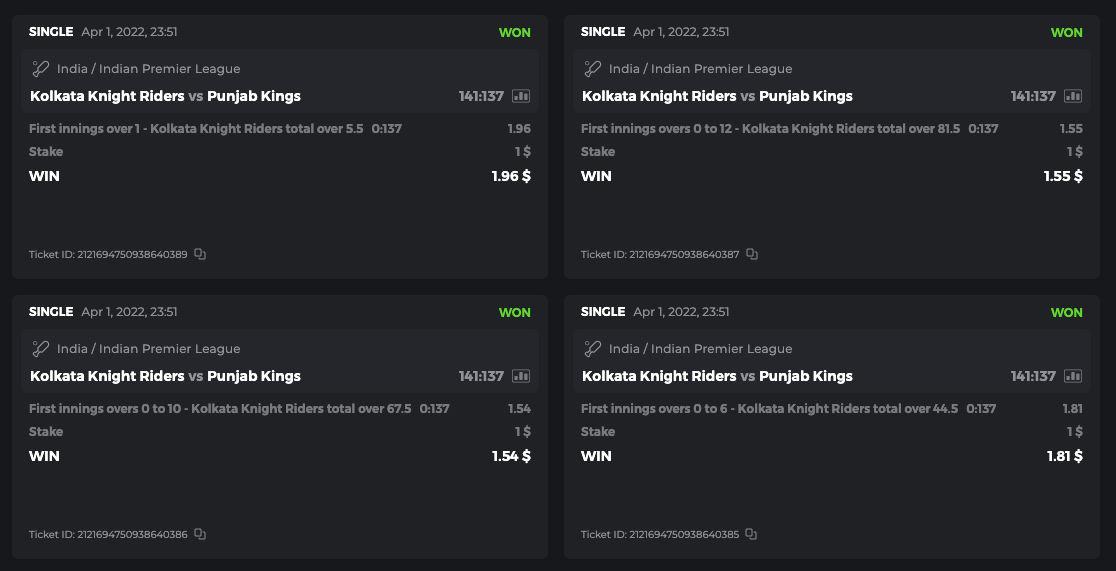The width and height of the screenshot is (1116, 571).
Task: Click cricket sport icon on 1.54 bet card
Action: click(x=40, y=349)
